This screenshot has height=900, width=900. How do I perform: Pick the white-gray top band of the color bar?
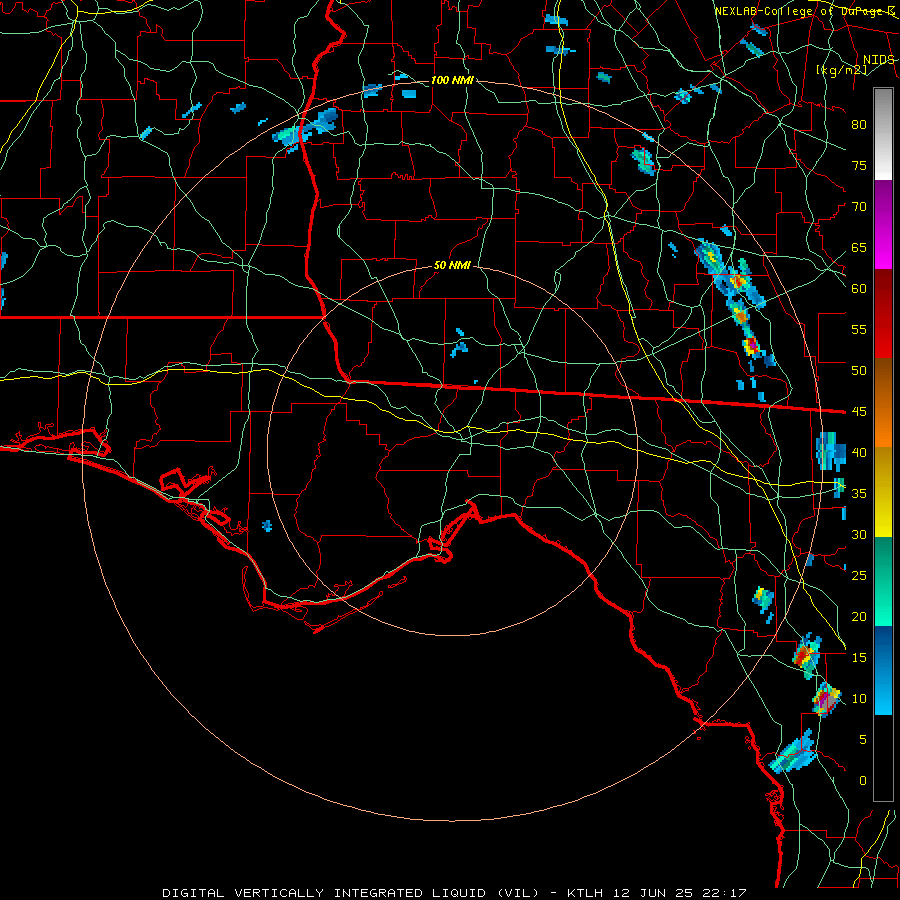[883, 135]
